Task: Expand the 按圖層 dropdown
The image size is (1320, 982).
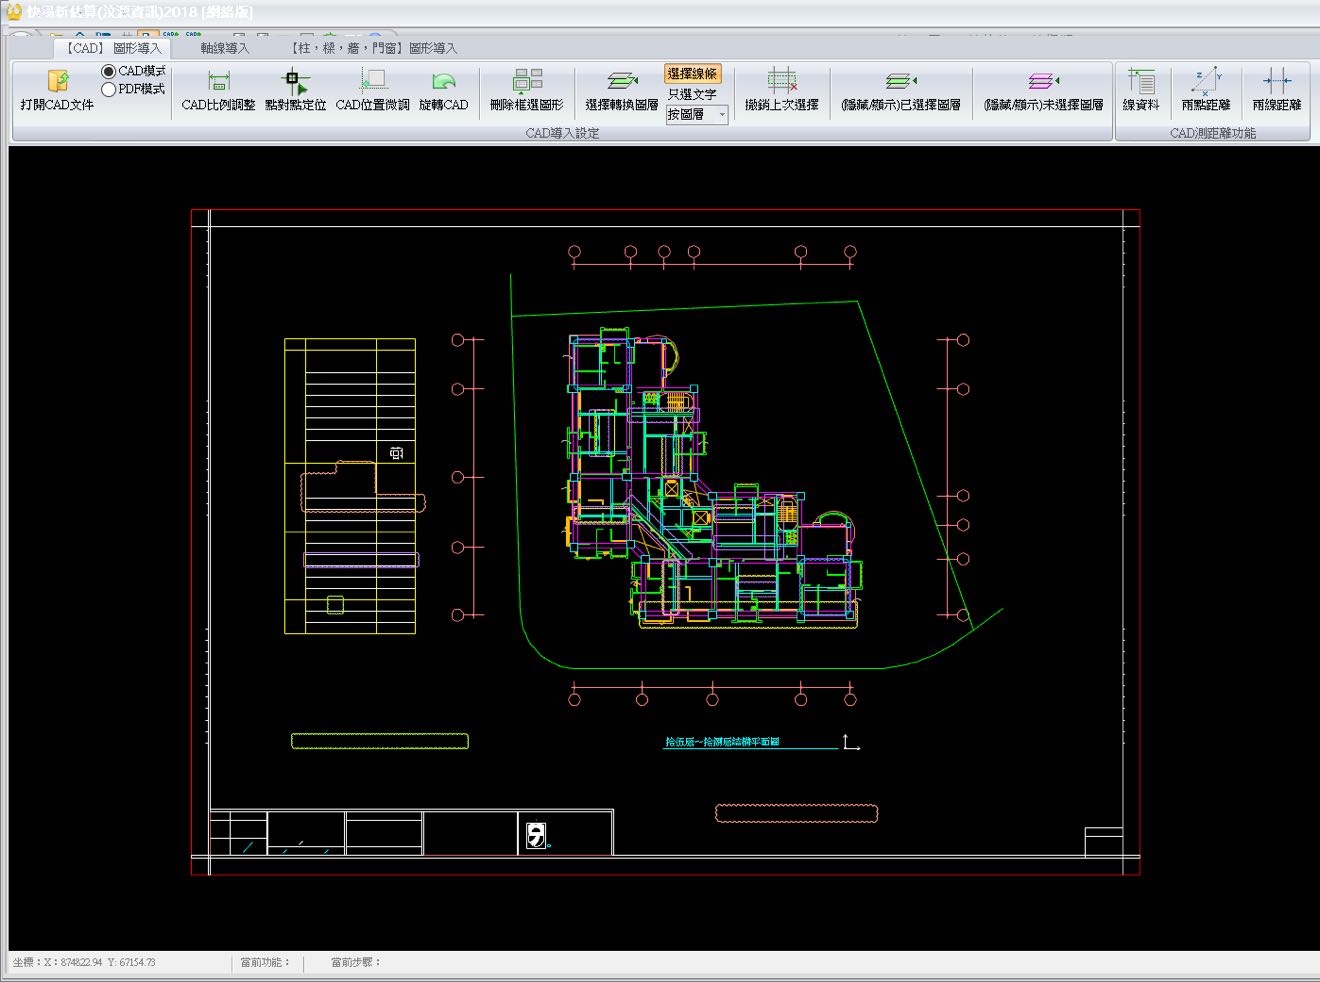Action: tap(722, 115)
